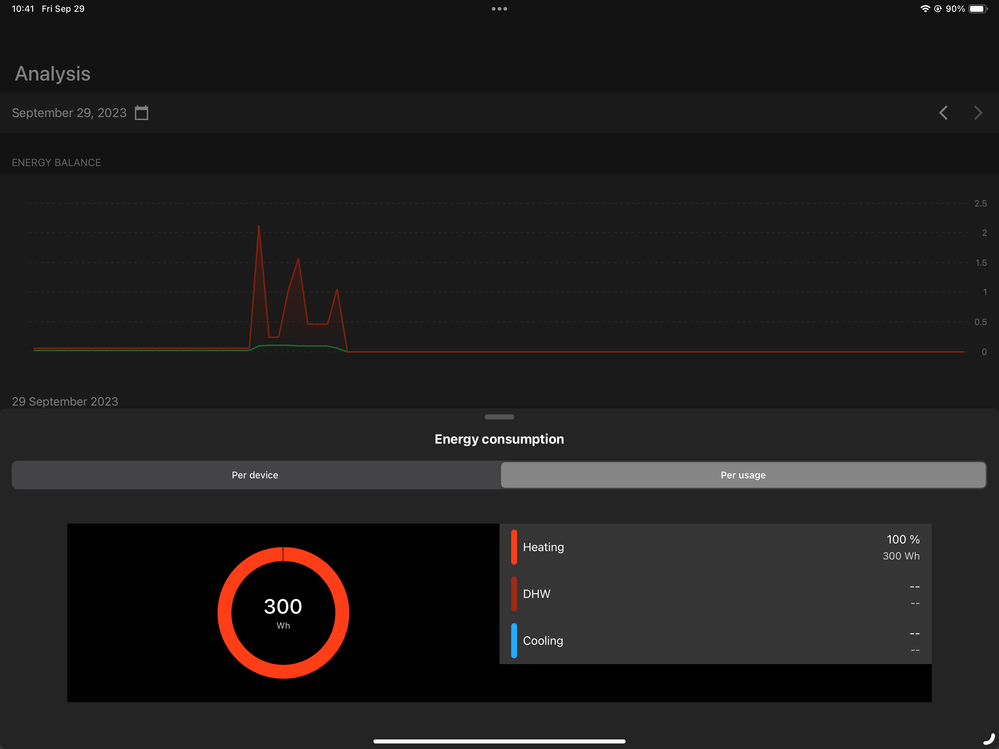This screenshot has height=749, width=999.
Task: Go to previous day with left arrow
Action: (943, 113)
